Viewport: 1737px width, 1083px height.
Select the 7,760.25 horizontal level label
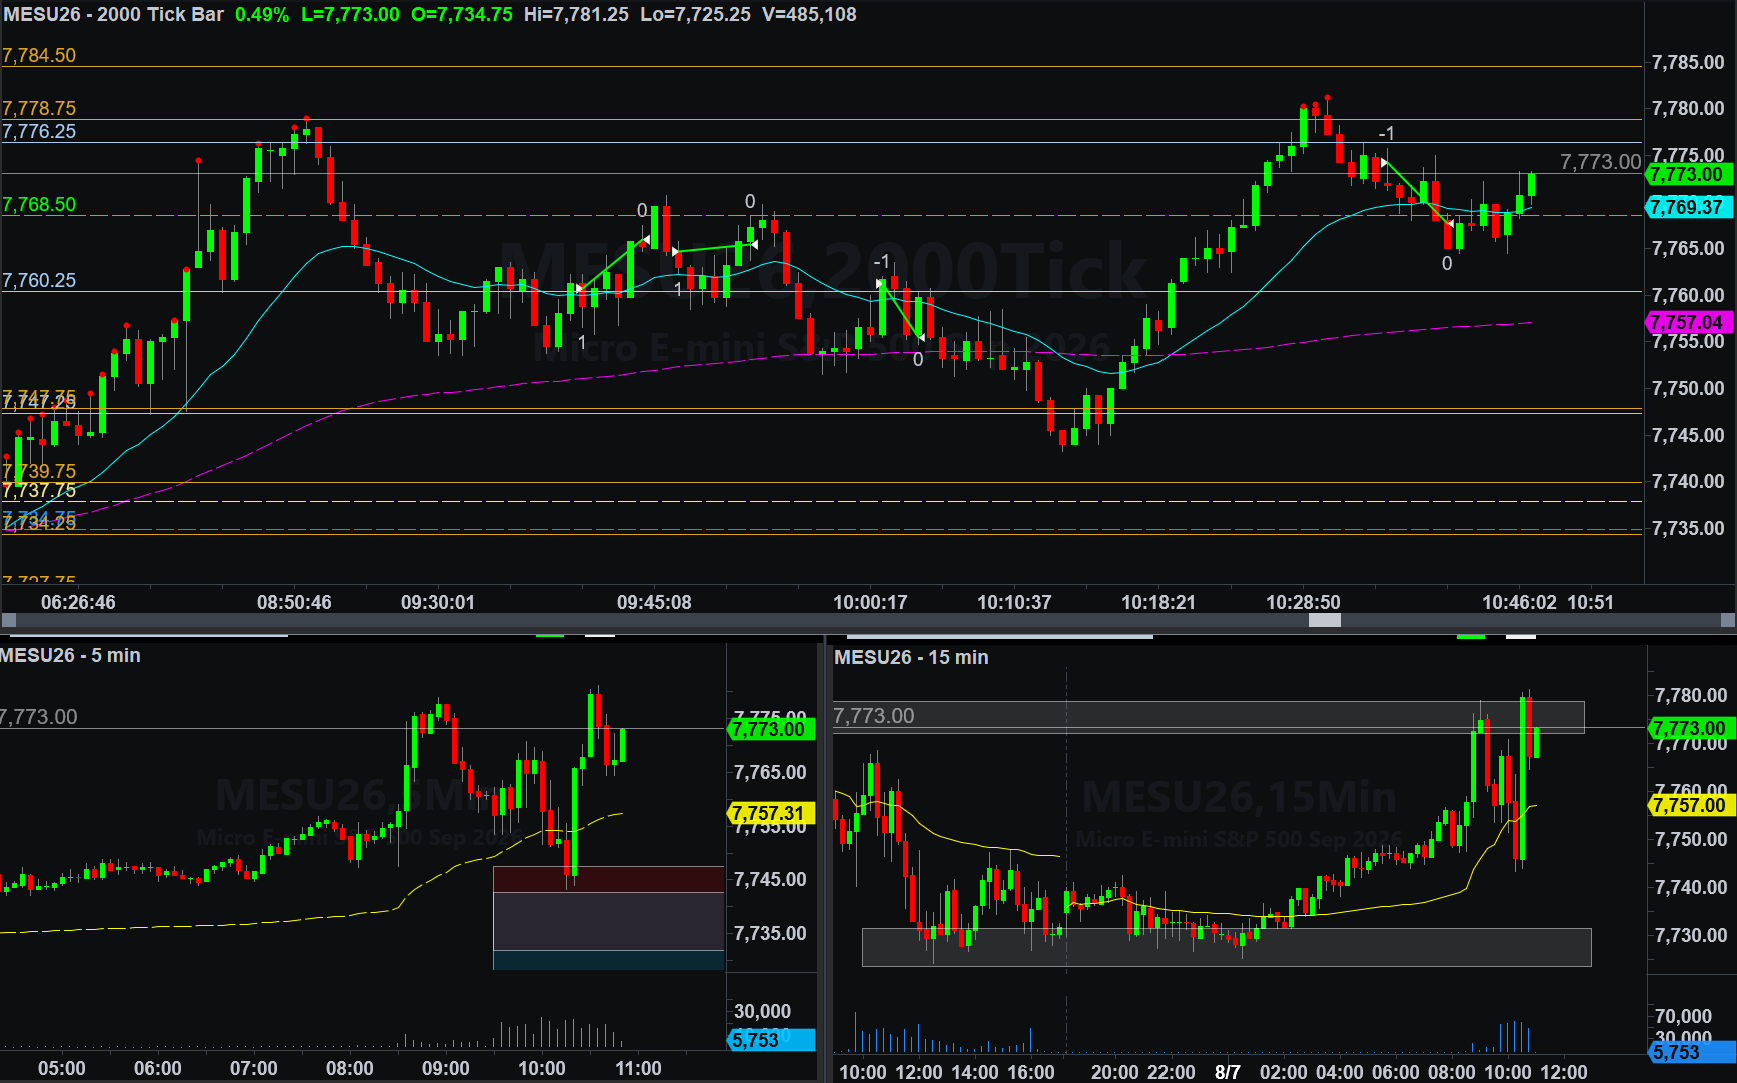point(39,280)
